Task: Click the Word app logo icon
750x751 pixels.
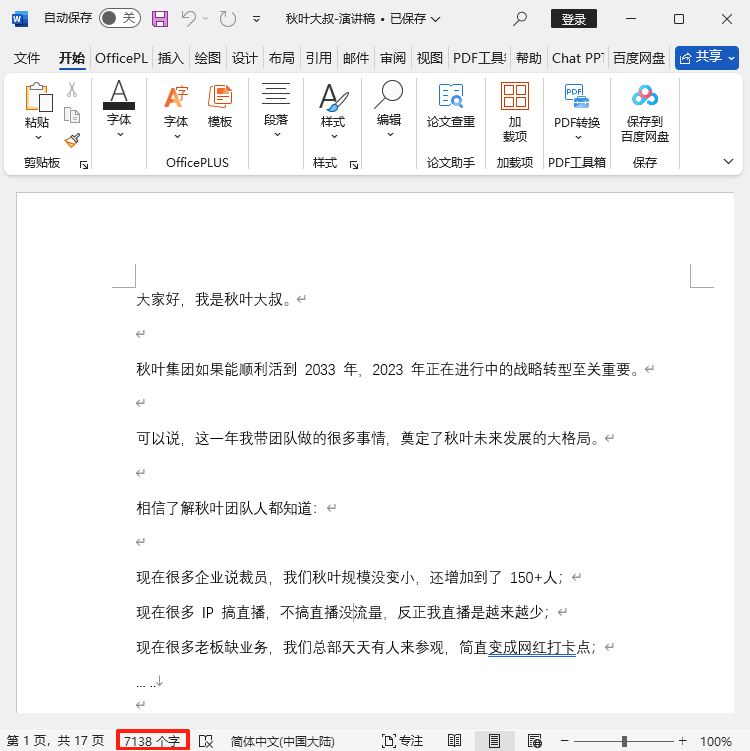Action: (x=20, y=19)
